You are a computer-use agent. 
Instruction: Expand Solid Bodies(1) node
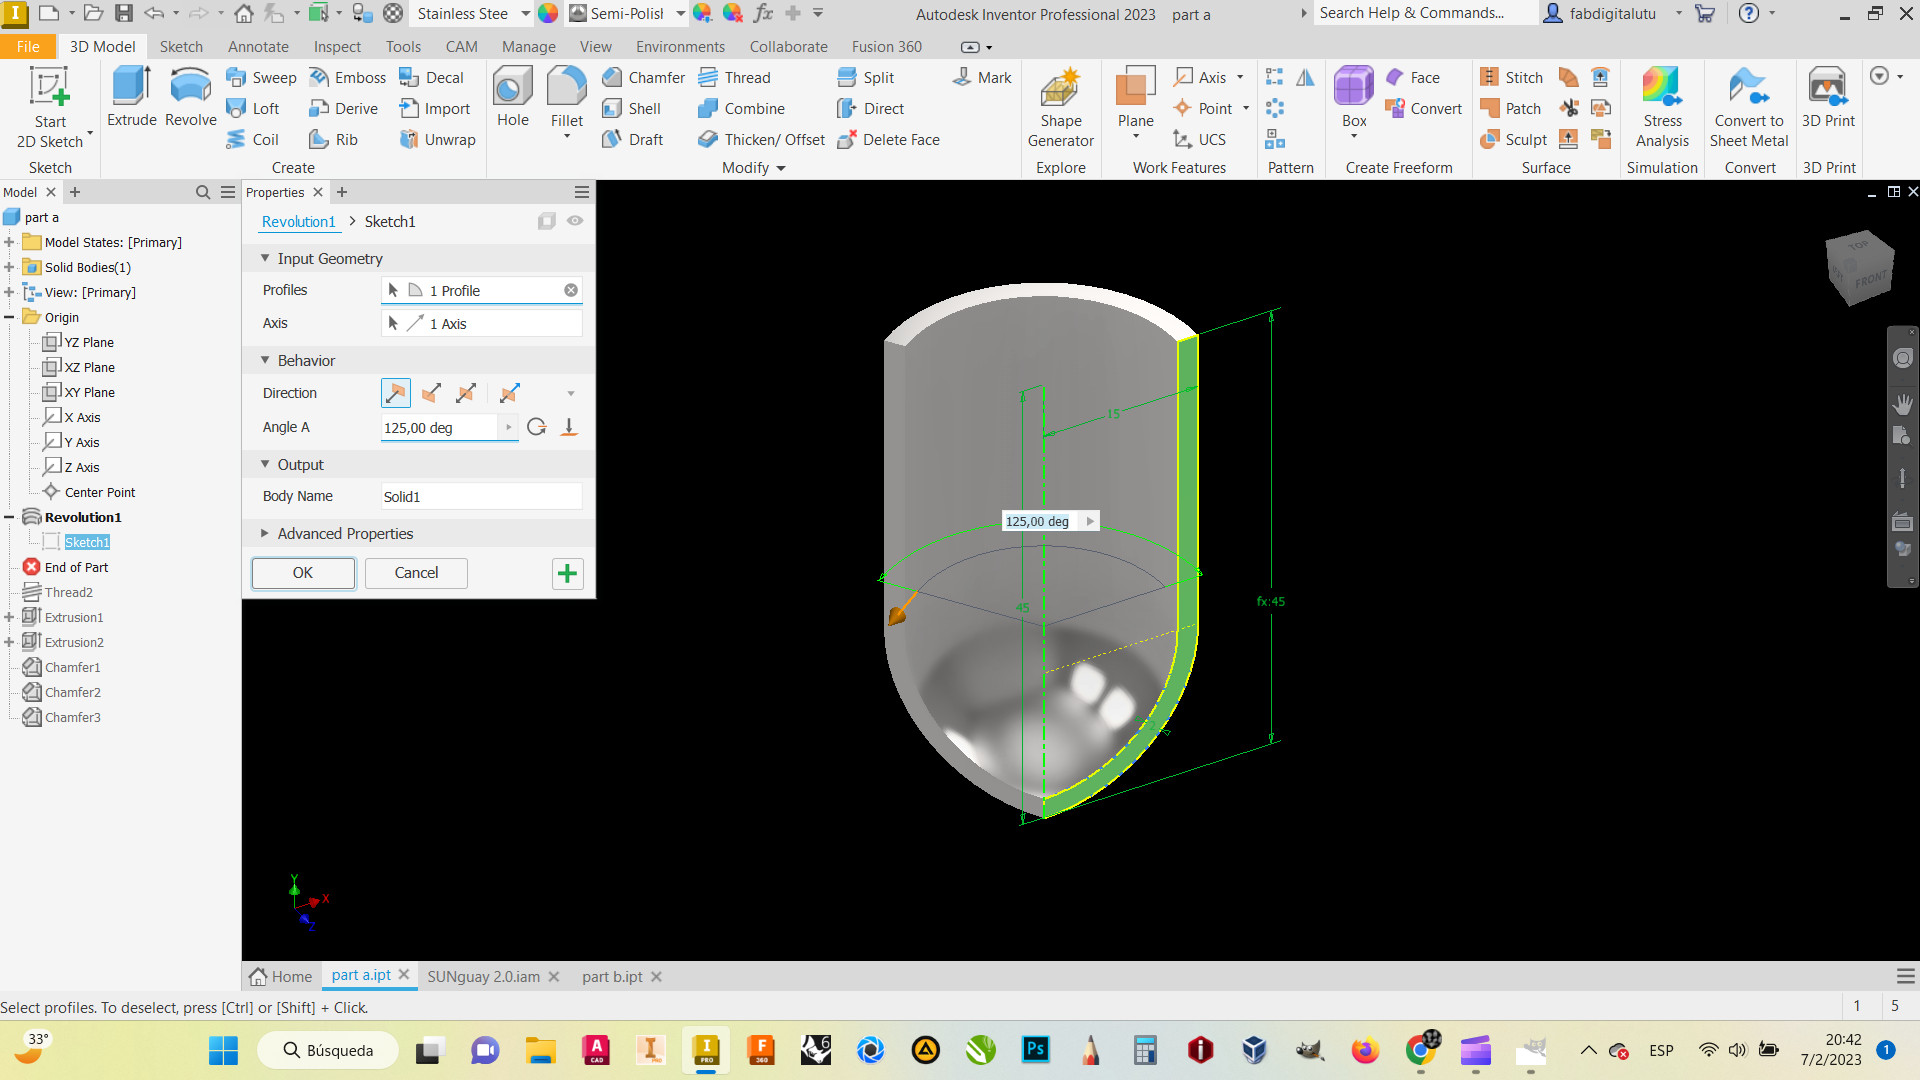pyautogui.click(x=9, y=267)
